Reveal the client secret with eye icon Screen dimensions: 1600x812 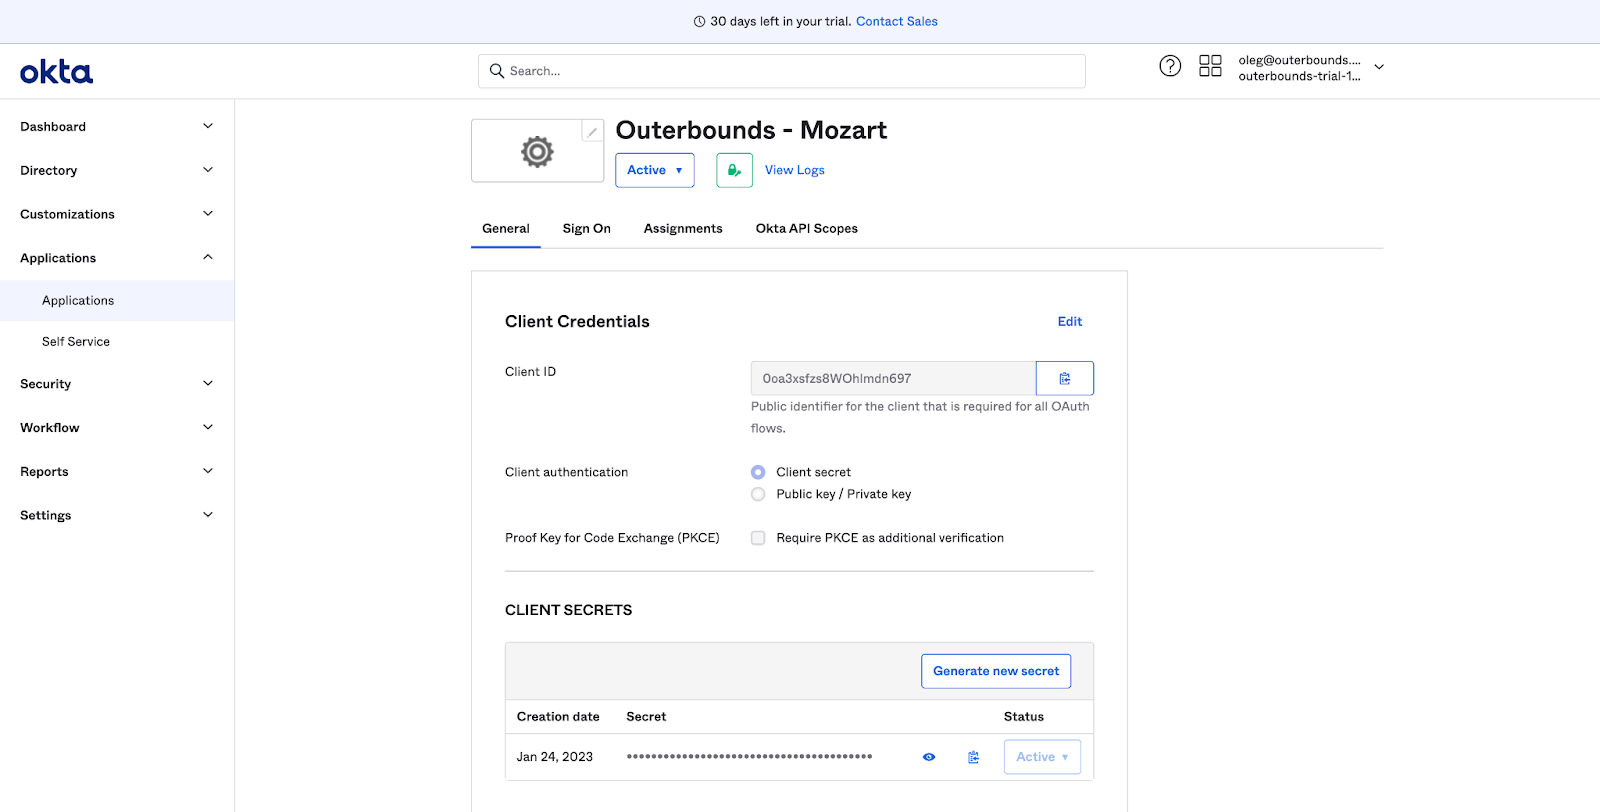click(929, 757)
